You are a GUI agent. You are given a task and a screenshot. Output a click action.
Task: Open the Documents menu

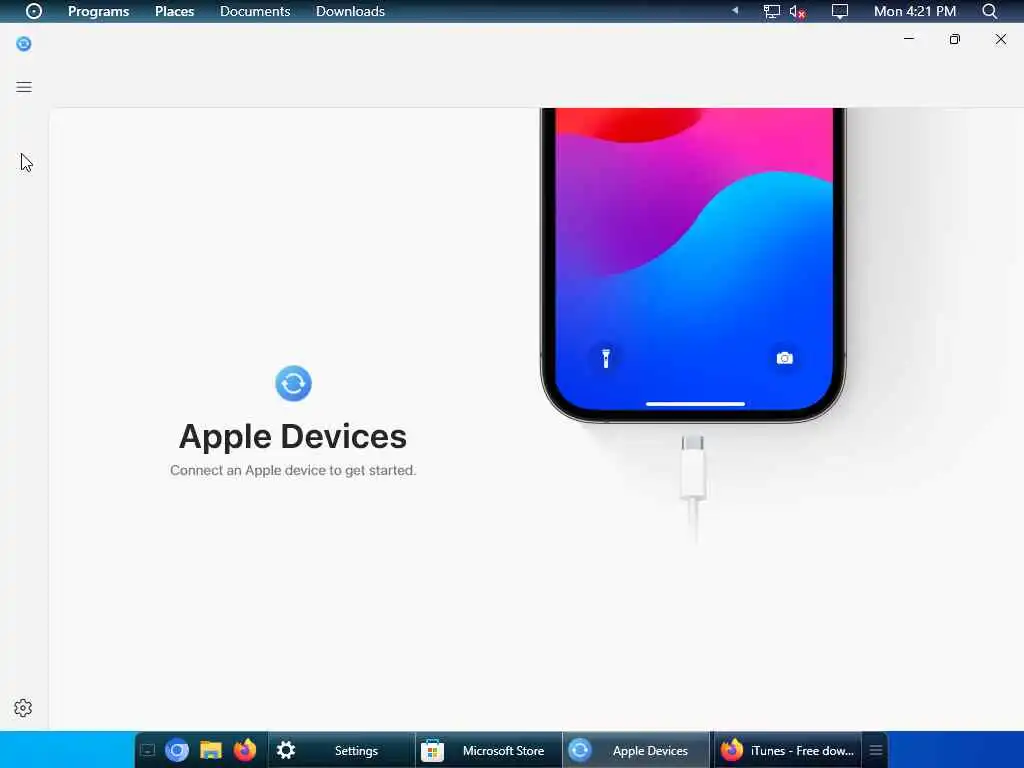pos(255,11)
